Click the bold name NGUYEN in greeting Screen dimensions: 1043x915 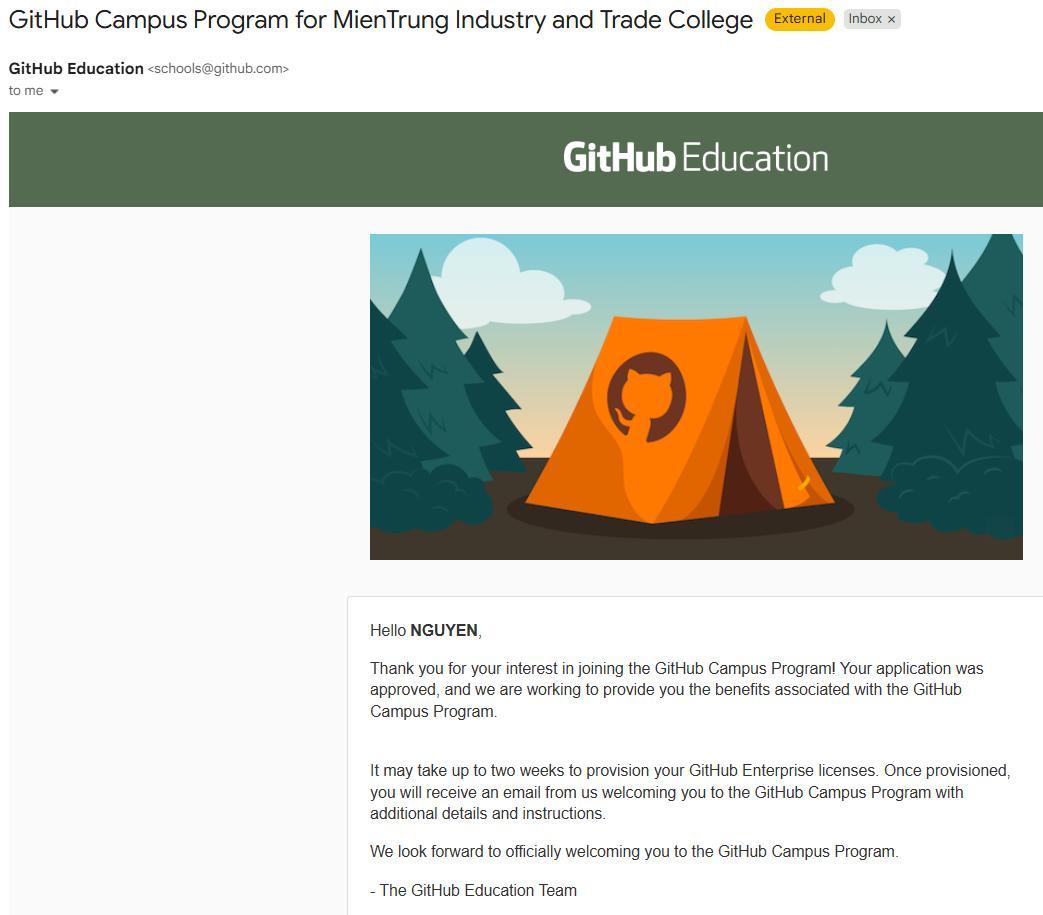[444, 631]
